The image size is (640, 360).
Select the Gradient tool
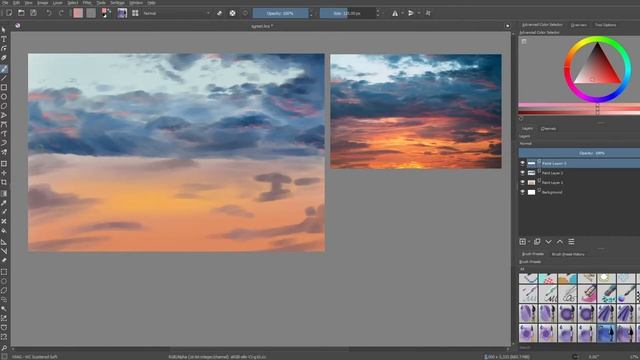tap(4, 193)
